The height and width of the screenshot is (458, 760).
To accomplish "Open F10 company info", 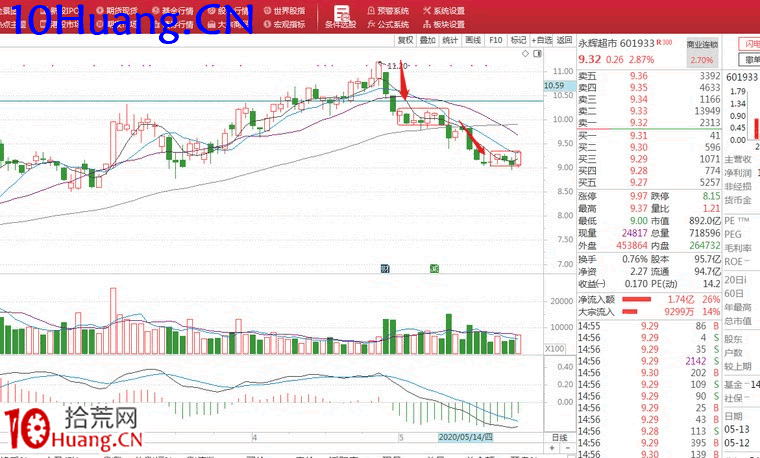I will pyautogui.click(x=495, y=40).
